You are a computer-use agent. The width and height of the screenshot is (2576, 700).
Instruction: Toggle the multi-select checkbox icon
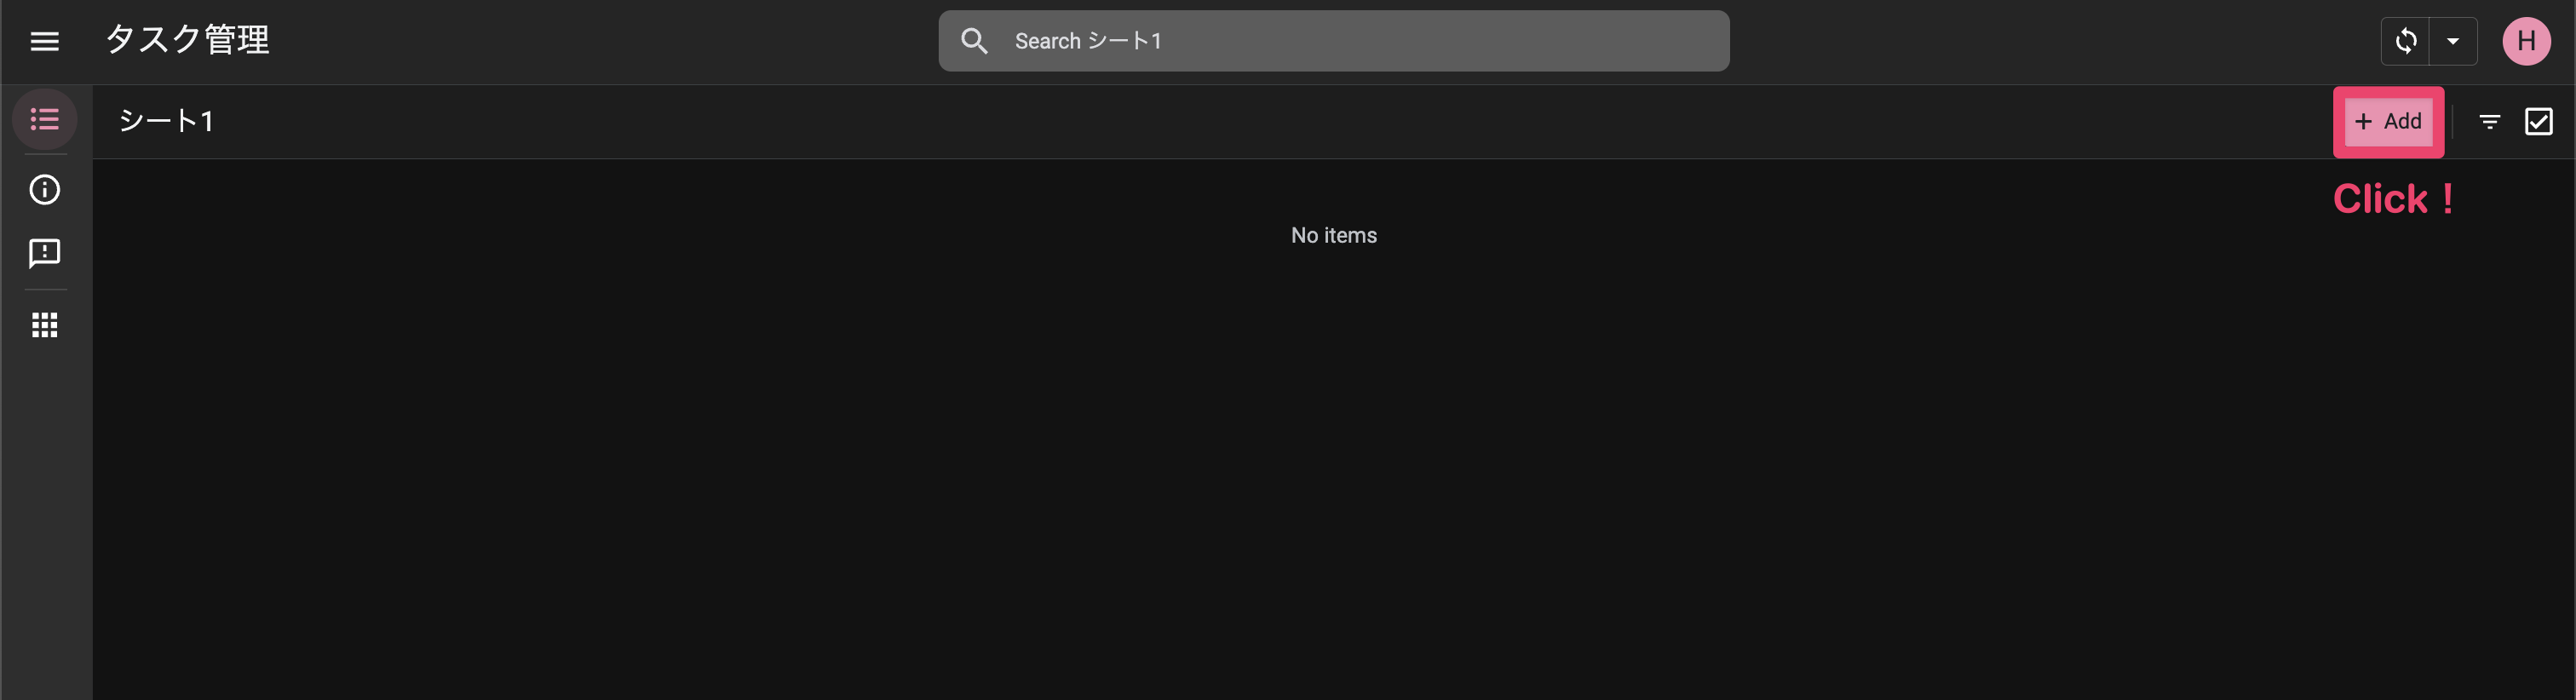(x=2539, y=121)
